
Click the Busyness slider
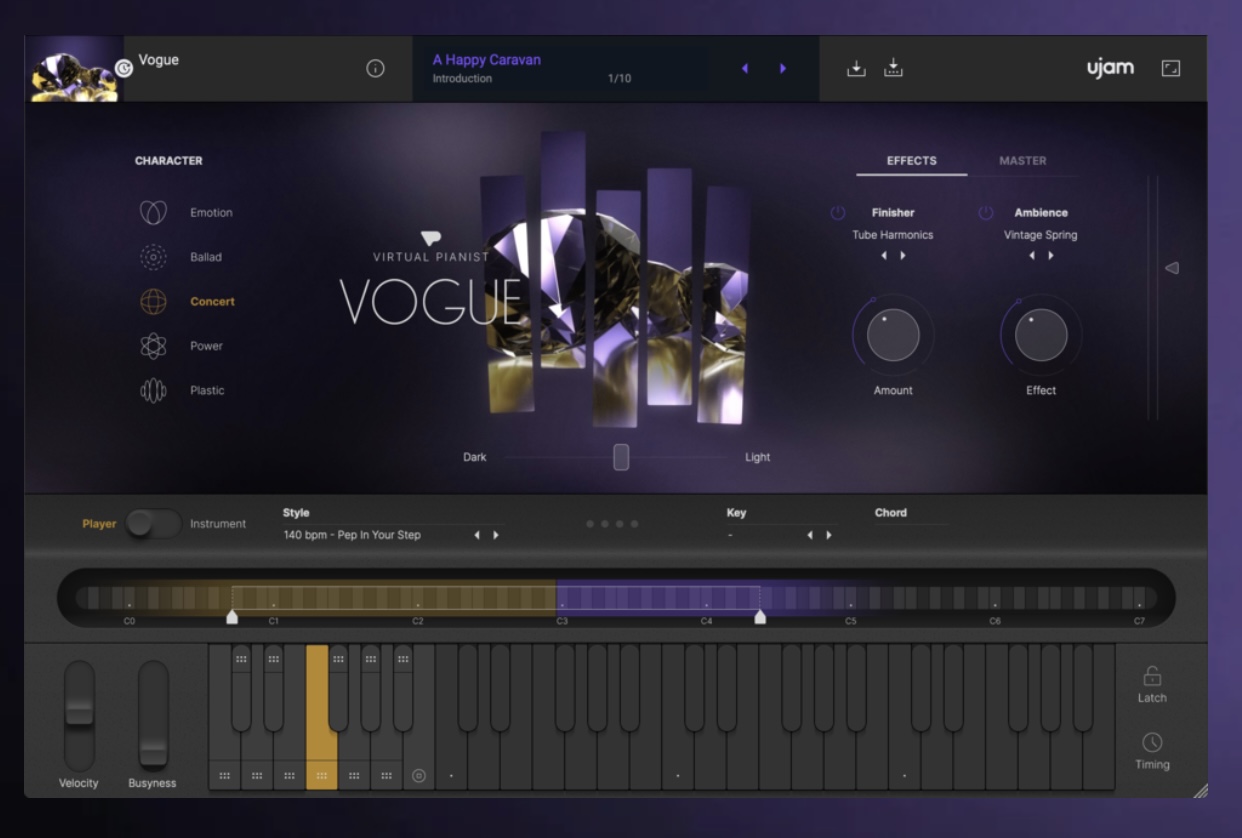(153, 715)
